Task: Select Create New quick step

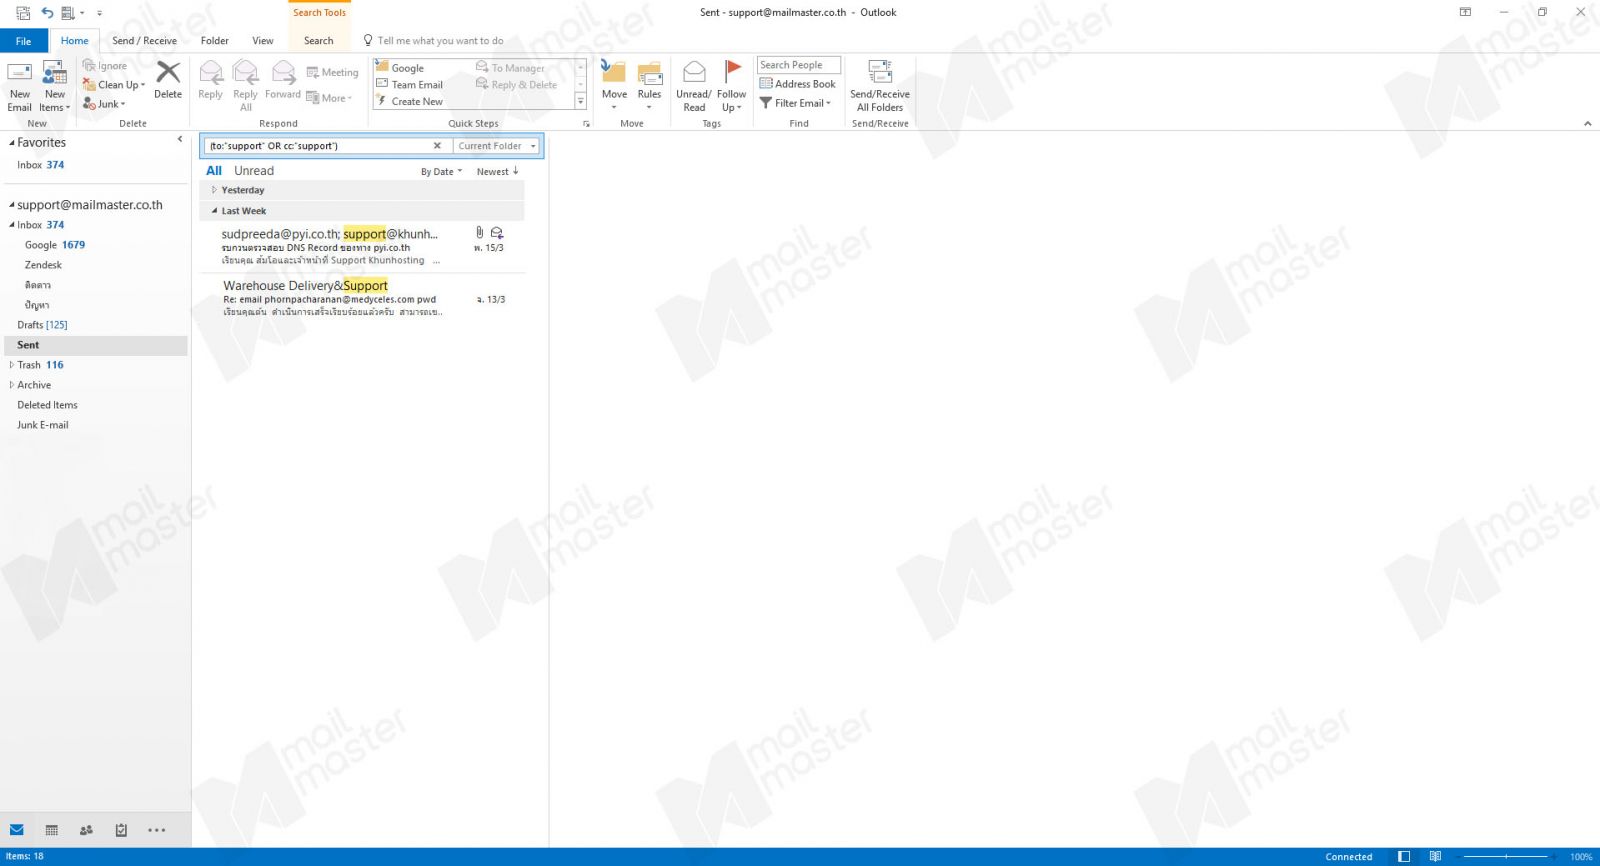Action: (x=410, y=102)
